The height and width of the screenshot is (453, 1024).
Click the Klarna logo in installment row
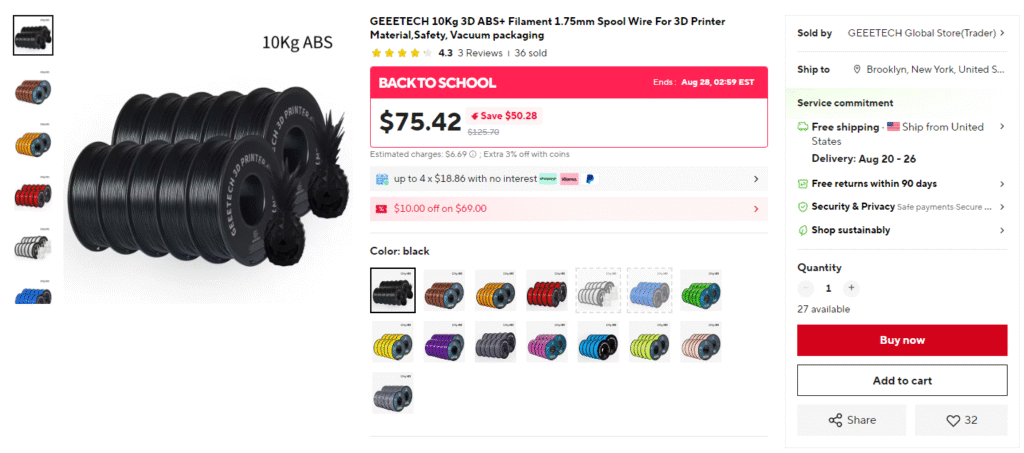click(569, 179)
